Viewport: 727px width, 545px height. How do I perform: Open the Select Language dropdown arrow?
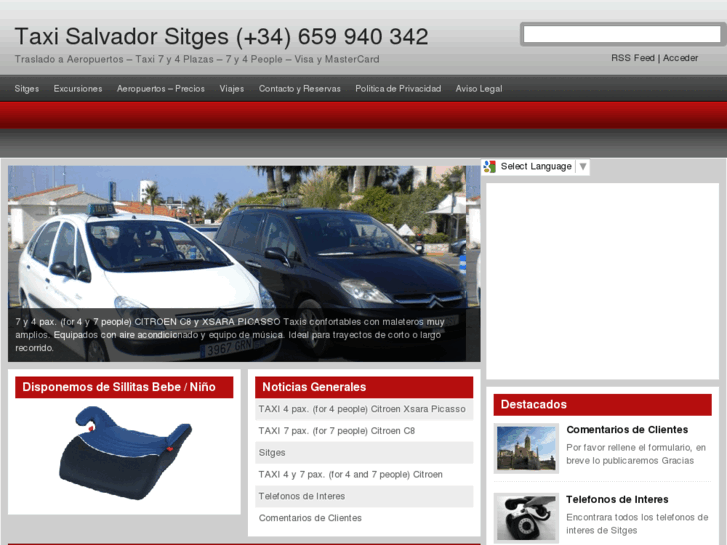[583, 167]
